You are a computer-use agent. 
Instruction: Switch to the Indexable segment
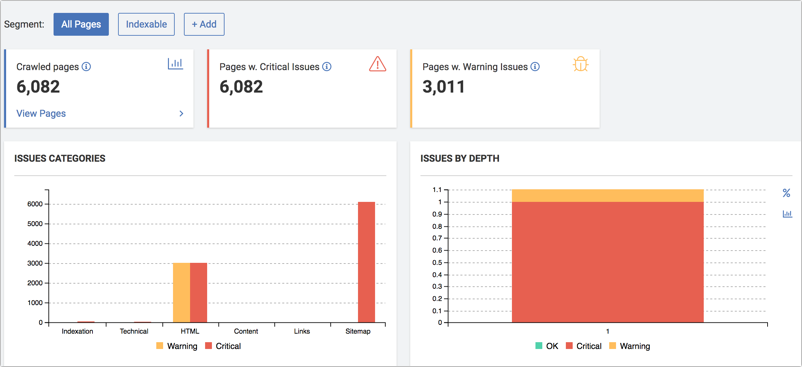click(x=146, y=24)
